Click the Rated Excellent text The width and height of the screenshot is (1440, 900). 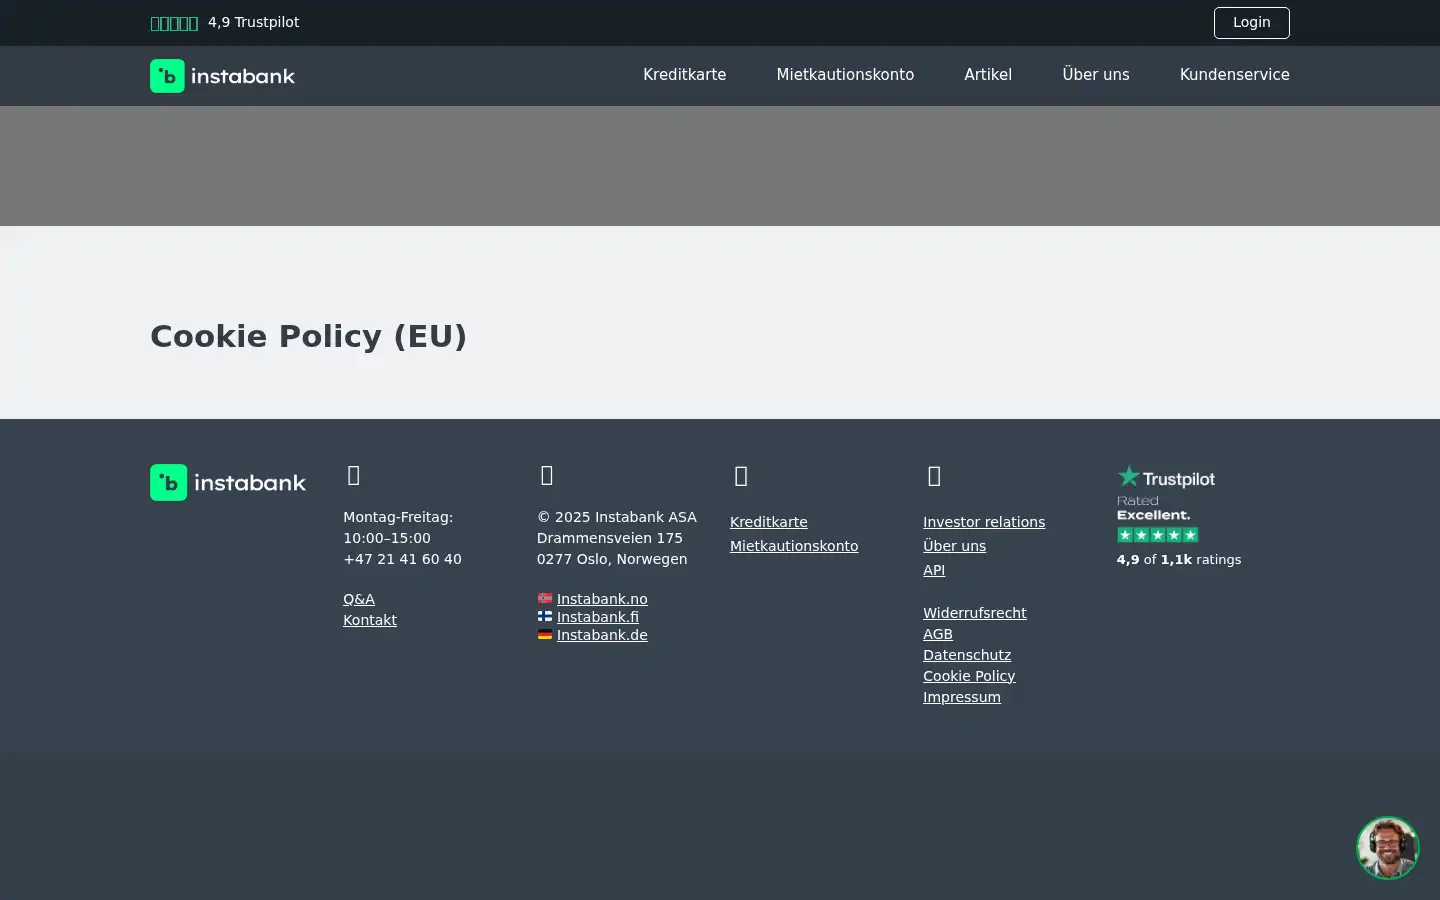pyautogui.click(x=1154, y=508)
